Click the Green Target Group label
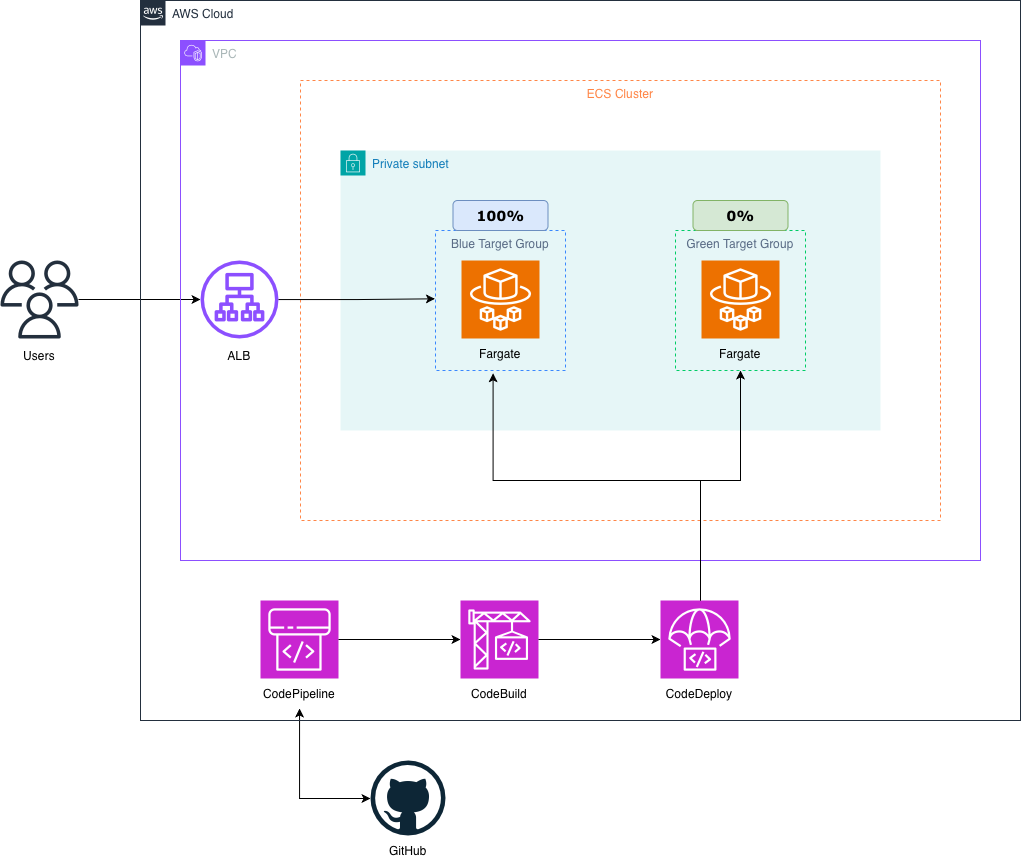Screen dimensions: 1021x866 740,244
